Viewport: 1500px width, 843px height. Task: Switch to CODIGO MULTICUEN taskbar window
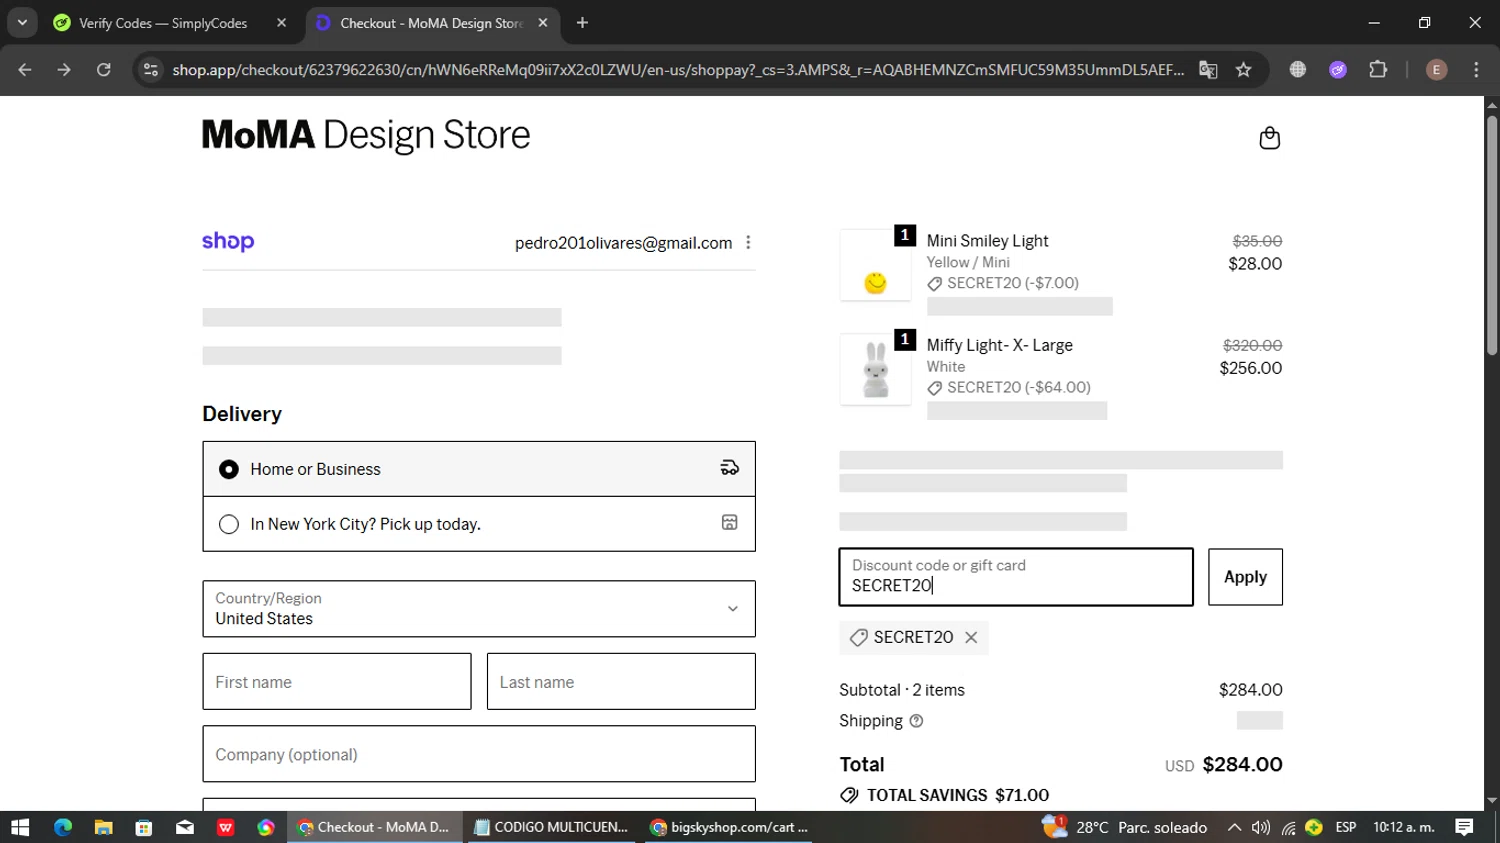pos(551,827)
